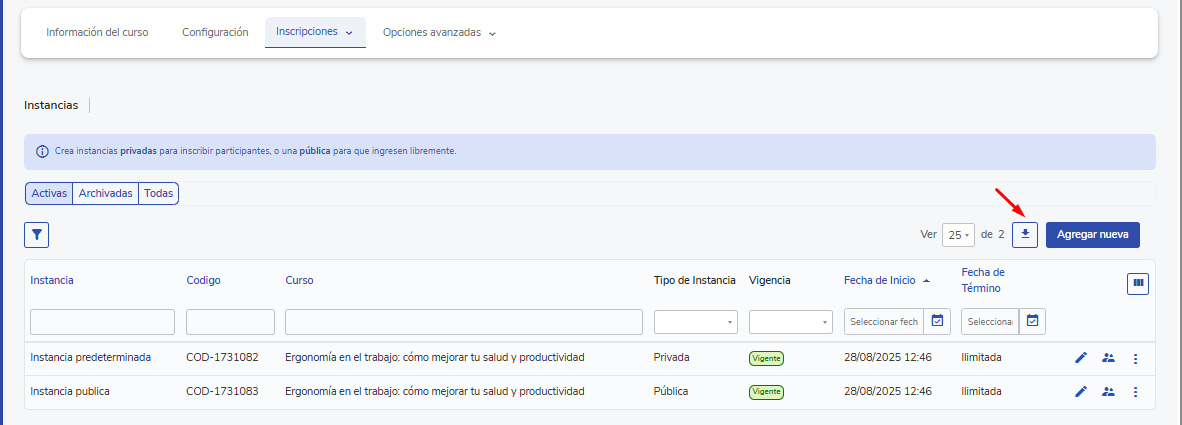Click the filter funnel icon
The image size is (1182, 425).
point(37,235)
